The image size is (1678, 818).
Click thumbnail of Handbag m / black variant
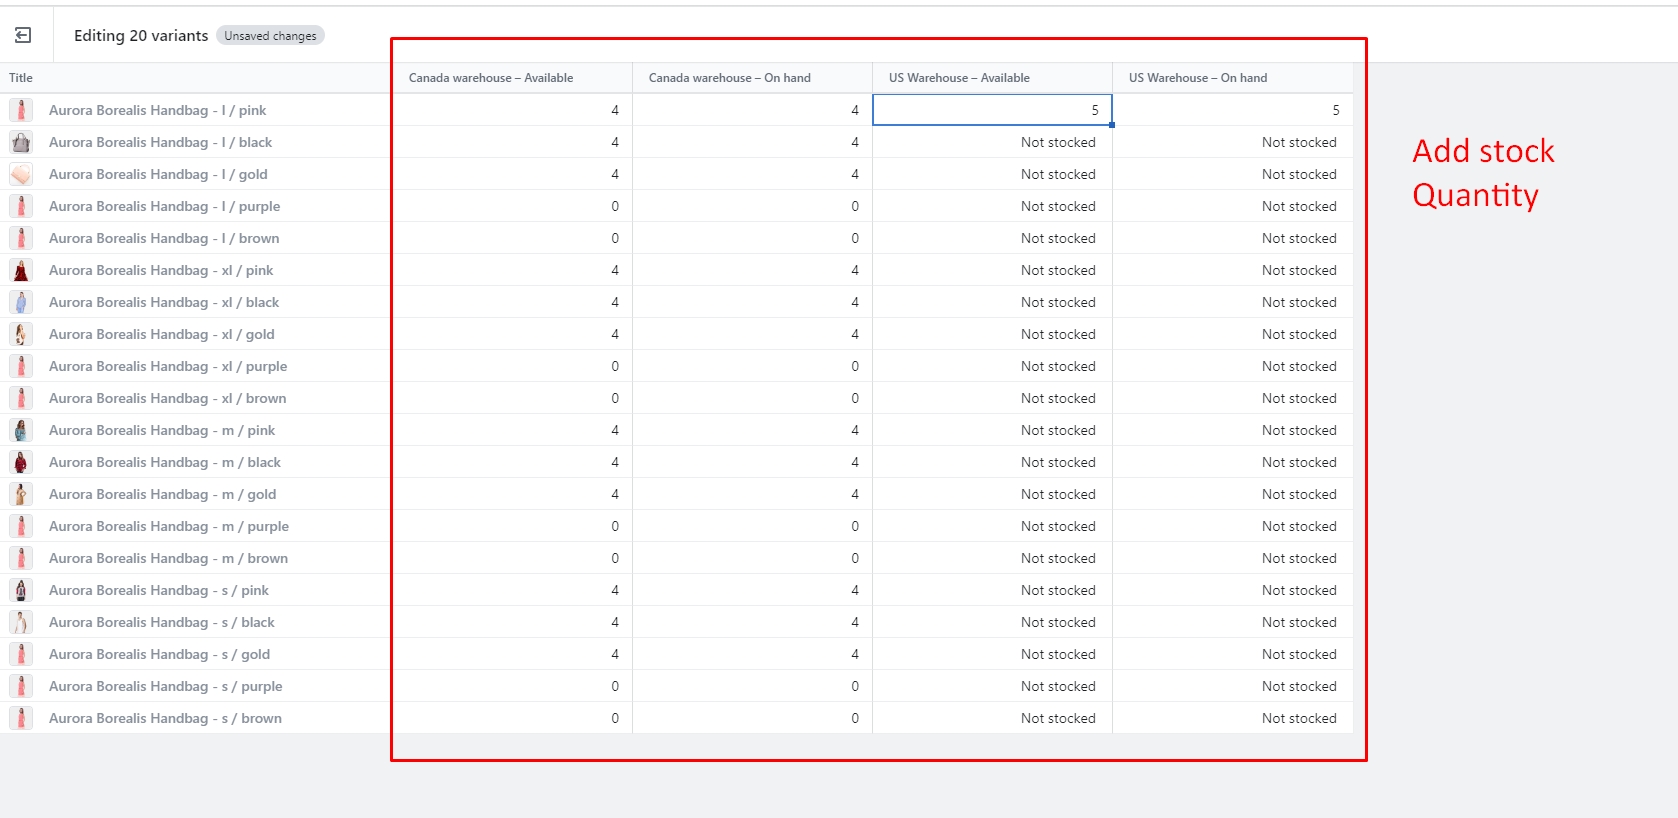click(x=21, y=462)
